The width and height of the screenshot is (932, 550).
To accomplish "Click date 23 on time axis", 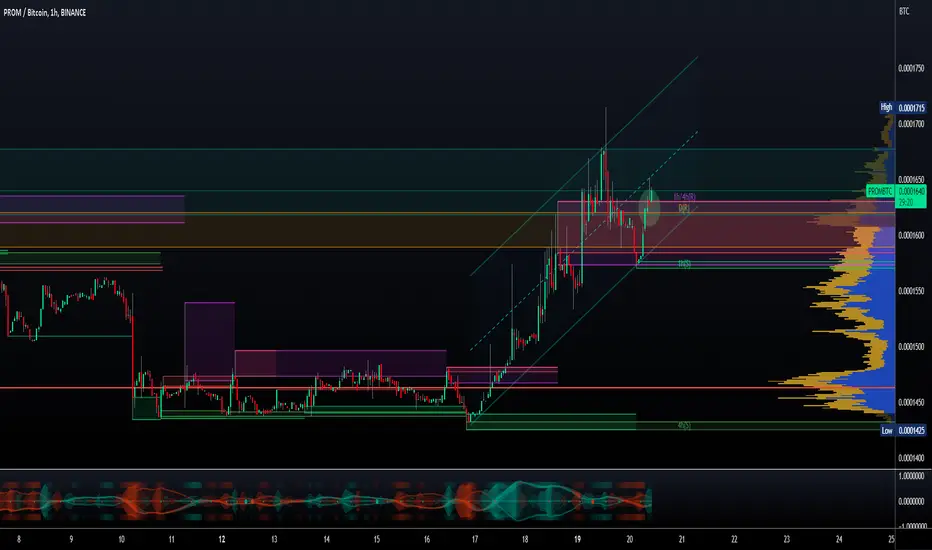I will point(786,540).
